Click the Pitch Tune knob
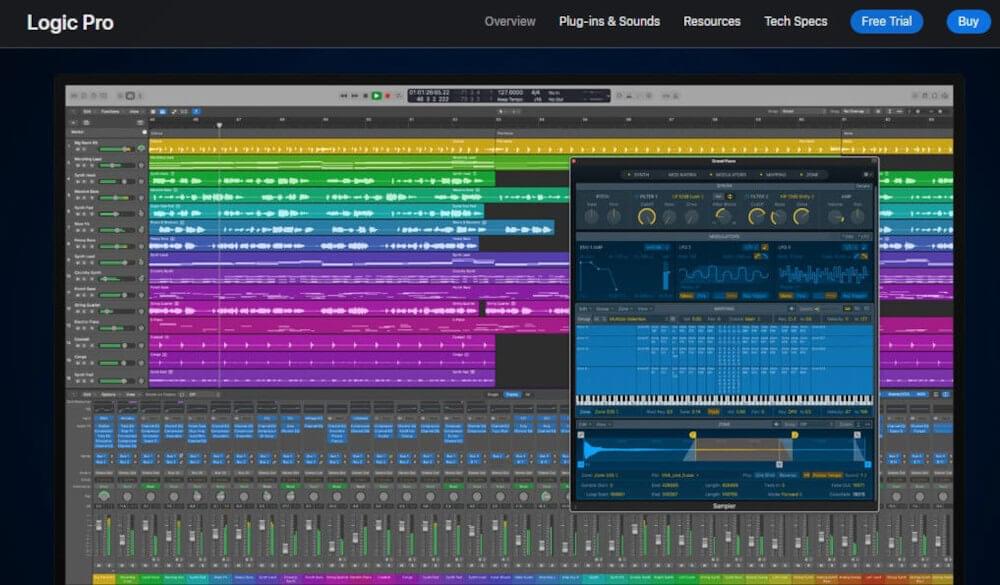The width and height of the screenshot is (1000, 585). [x=592, y=217]
